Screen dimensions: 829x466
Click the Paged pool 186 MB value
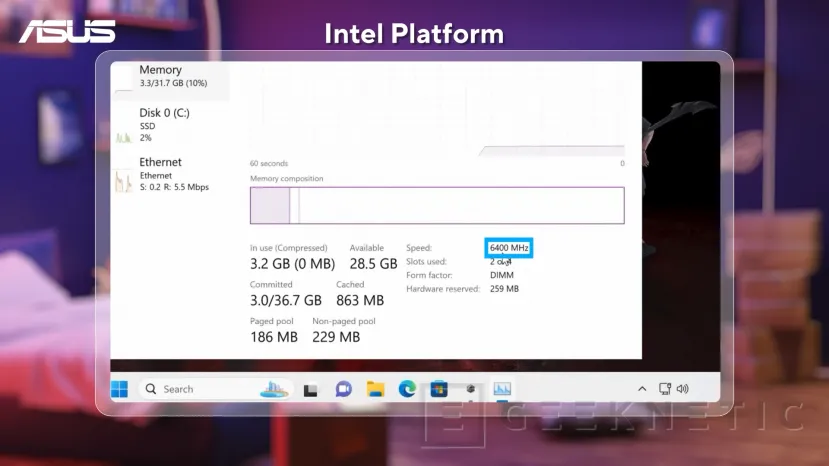tap(274, 337)
